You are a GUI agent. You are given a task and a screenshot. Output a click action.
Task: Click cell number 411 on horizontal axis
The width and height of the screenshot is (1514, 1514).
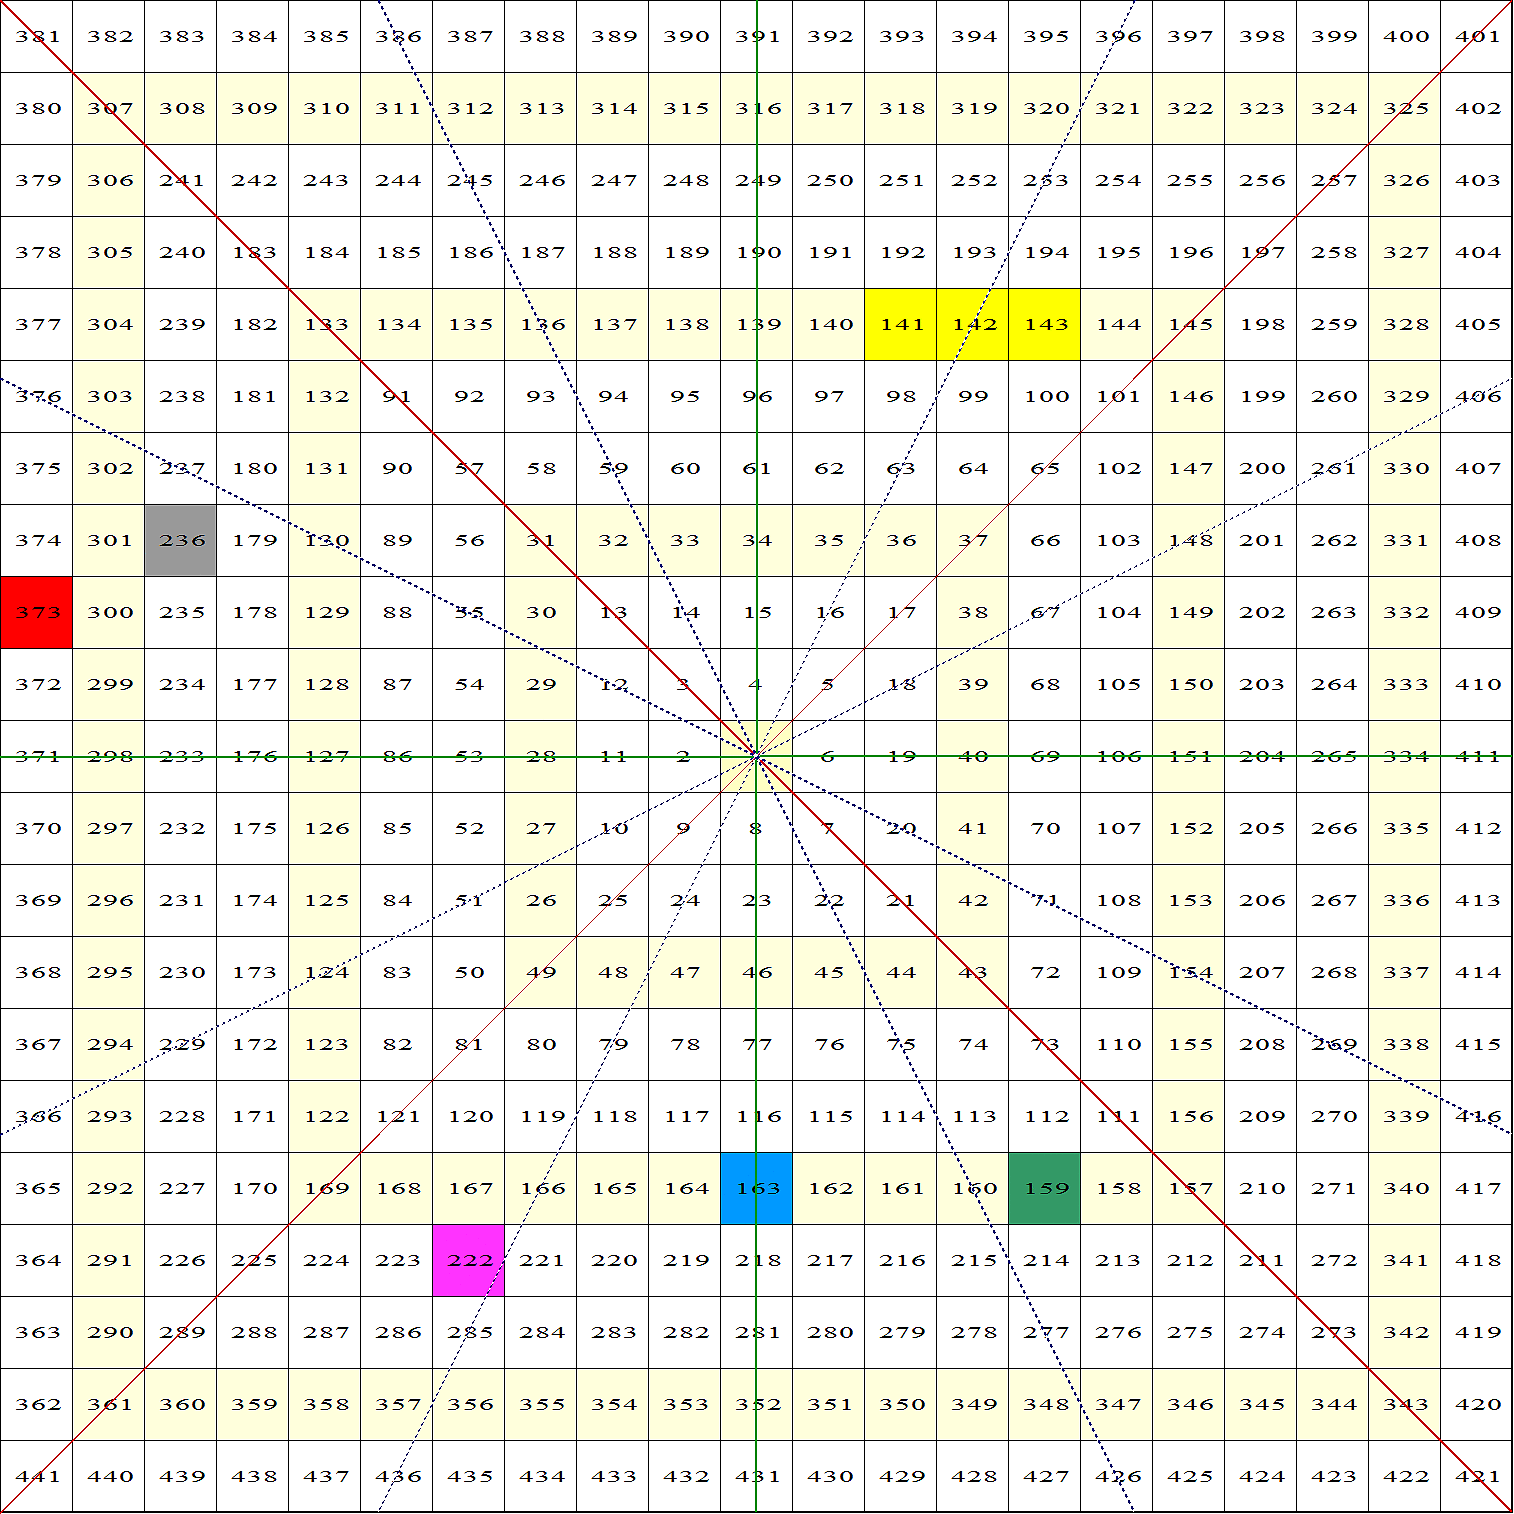click(1476, 756)
